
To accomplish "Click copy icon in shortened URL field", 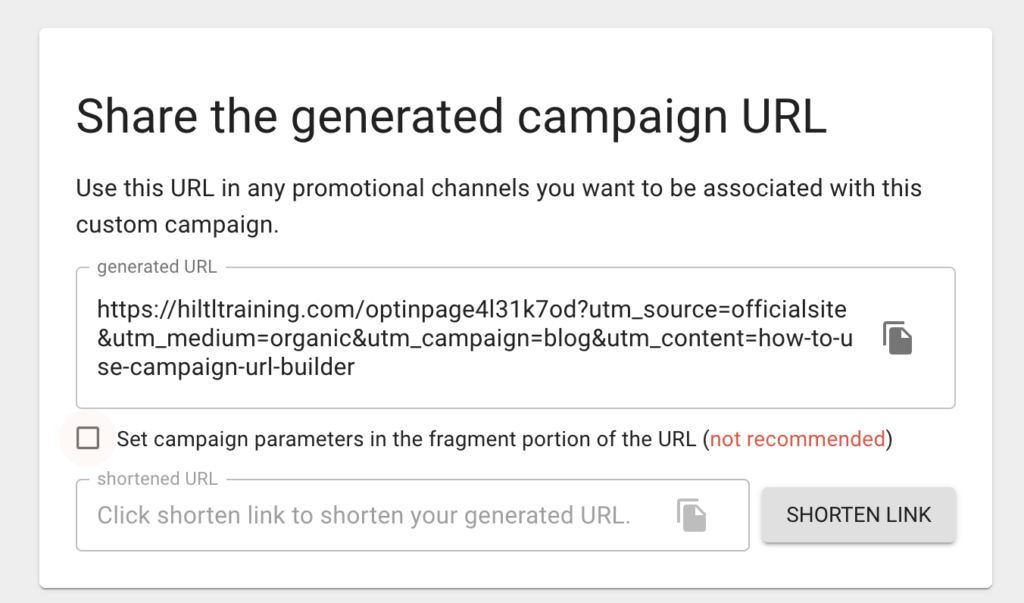I will click(692, 515).
